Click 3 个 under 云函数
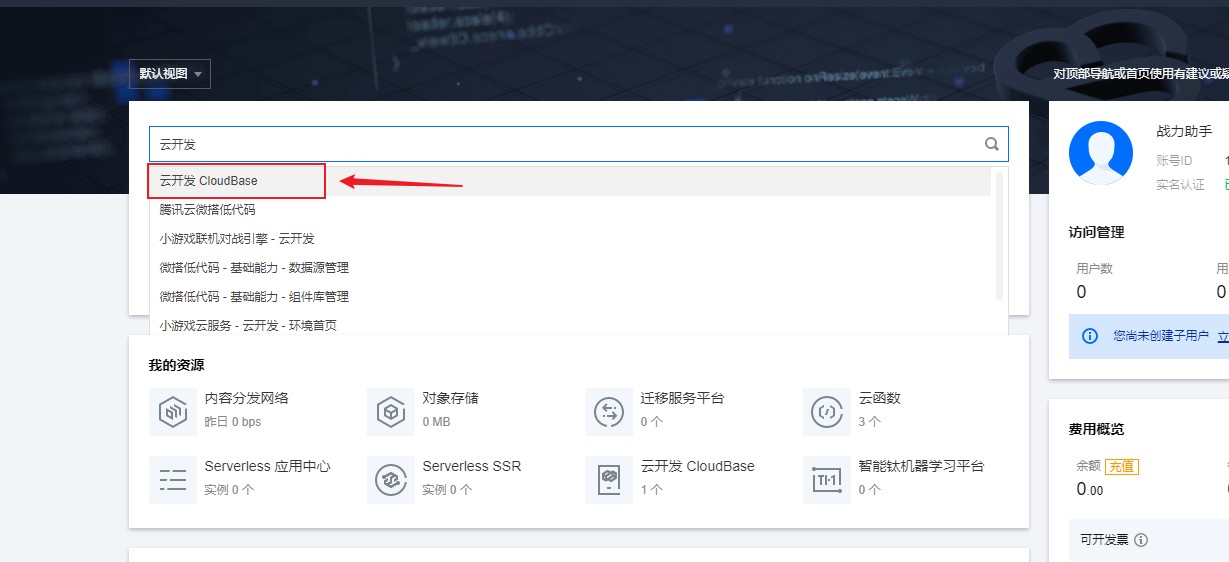Viewport: 1229px width, 562px height. (x=869, y=422)
